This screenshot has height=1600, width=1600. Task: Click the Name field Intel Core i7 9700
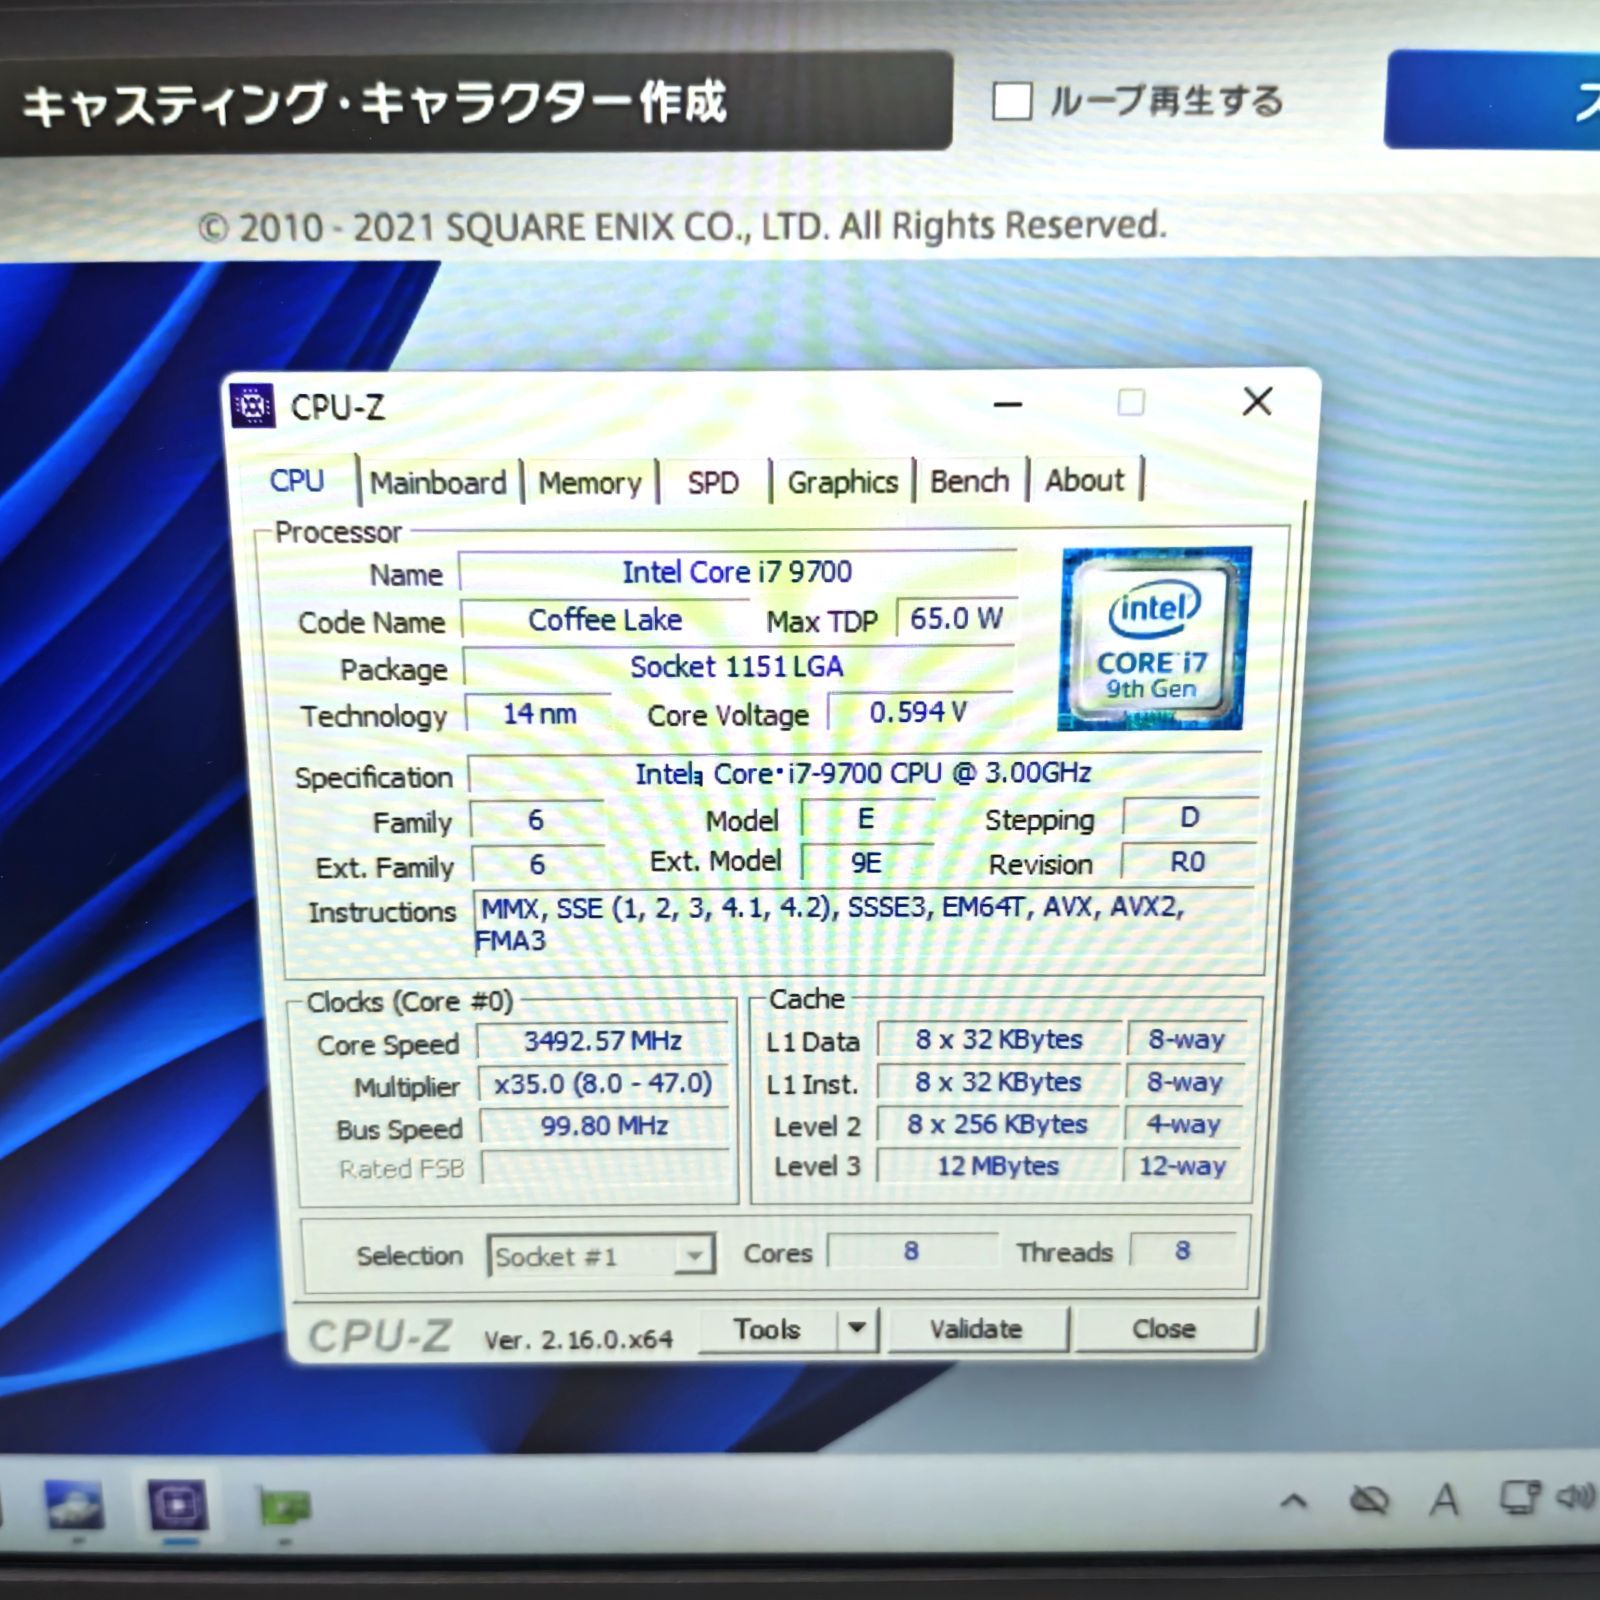738,572
